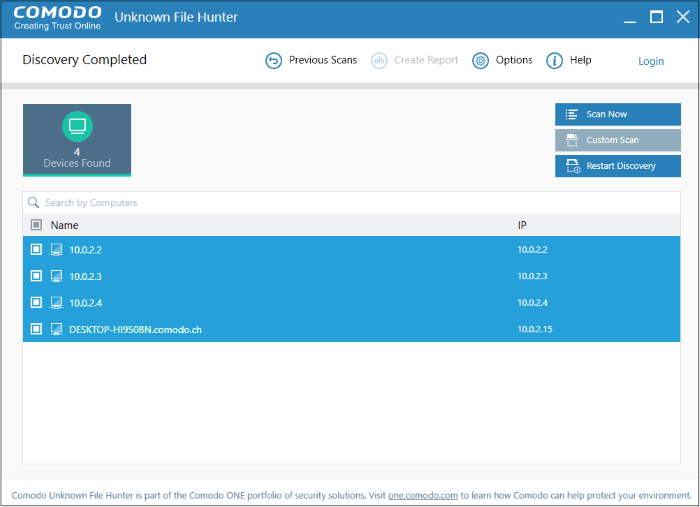Open Options via the gear icon

480,60
